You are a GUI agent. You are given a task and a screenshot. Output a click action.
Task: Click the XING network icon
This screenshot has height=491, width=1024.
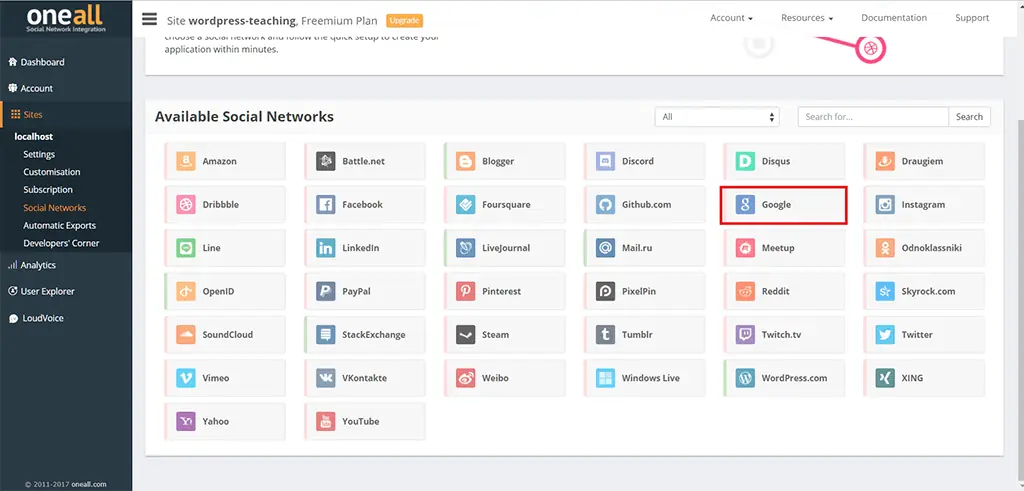coord(885,378)
